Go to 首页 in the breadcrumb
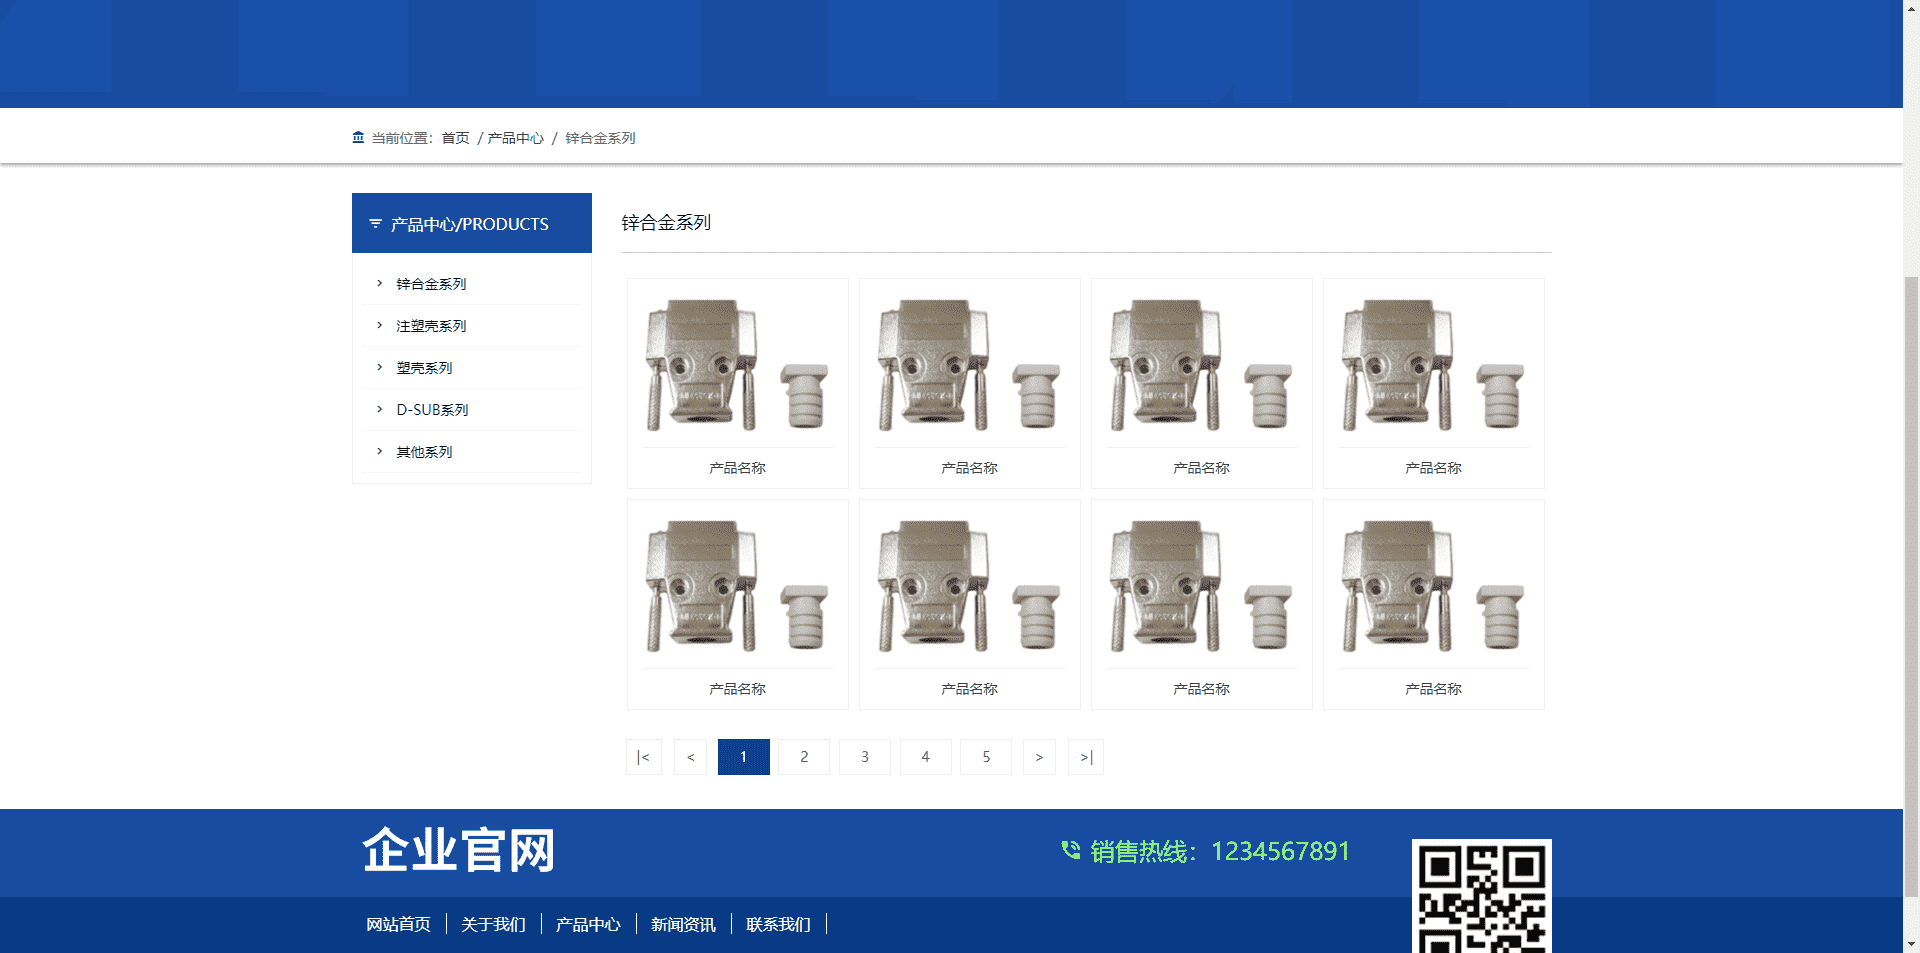This screenshot has width=1920, height=953. [455, 138]
